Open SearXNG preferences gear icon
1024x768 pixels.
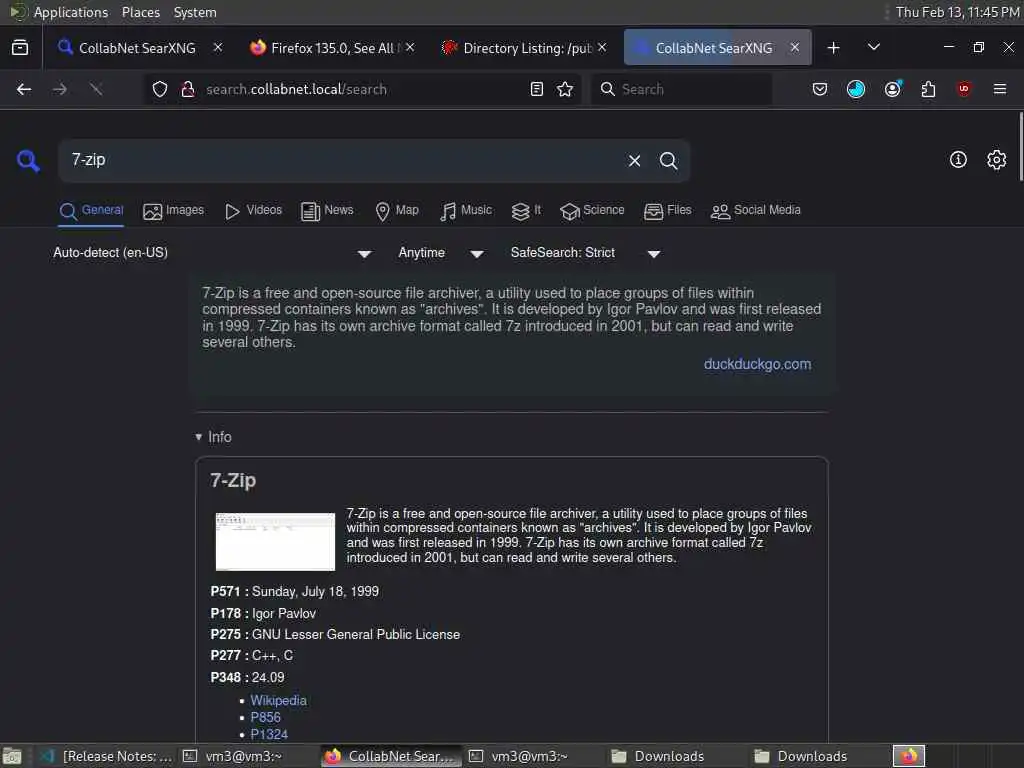(x=997, y=159)
